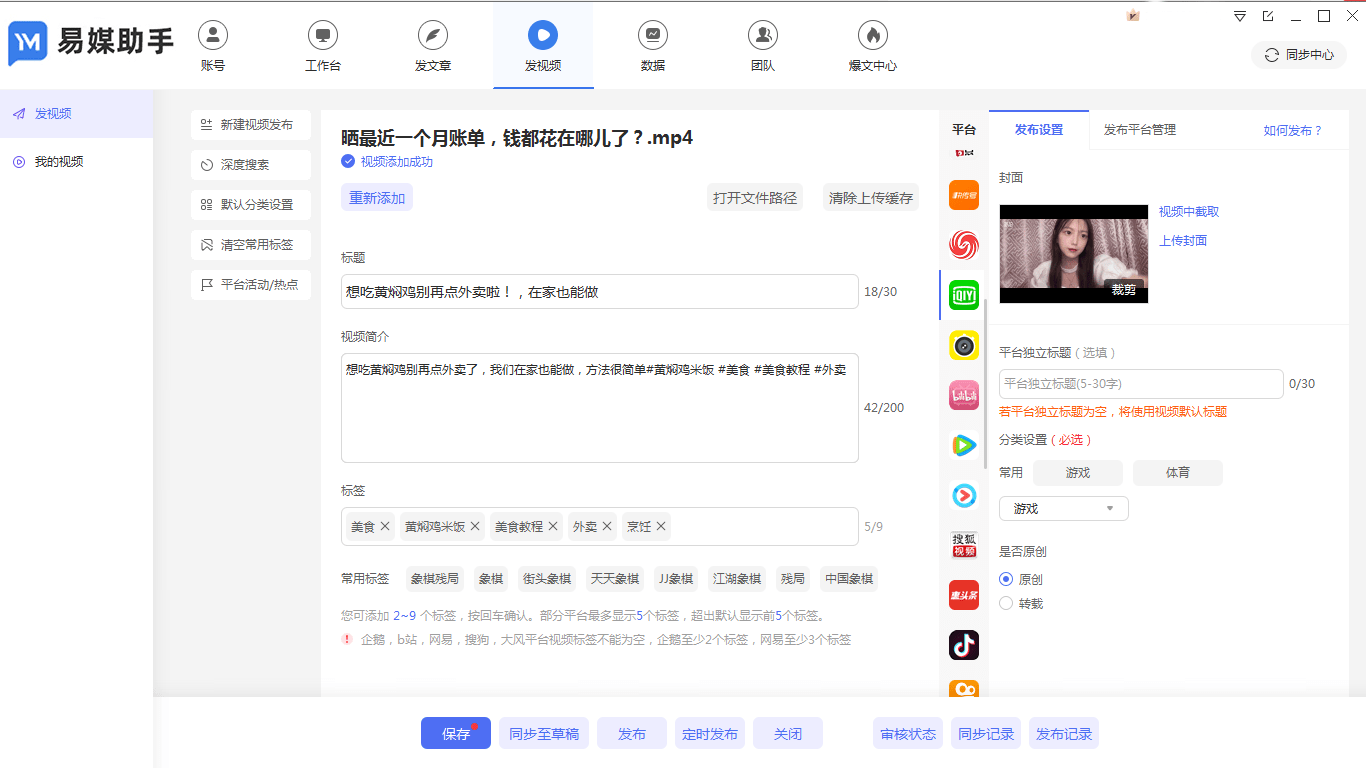Screen dimensions: 1366x768
Task: Select the 转载 repost radio button
Action: pos(1006,602)
